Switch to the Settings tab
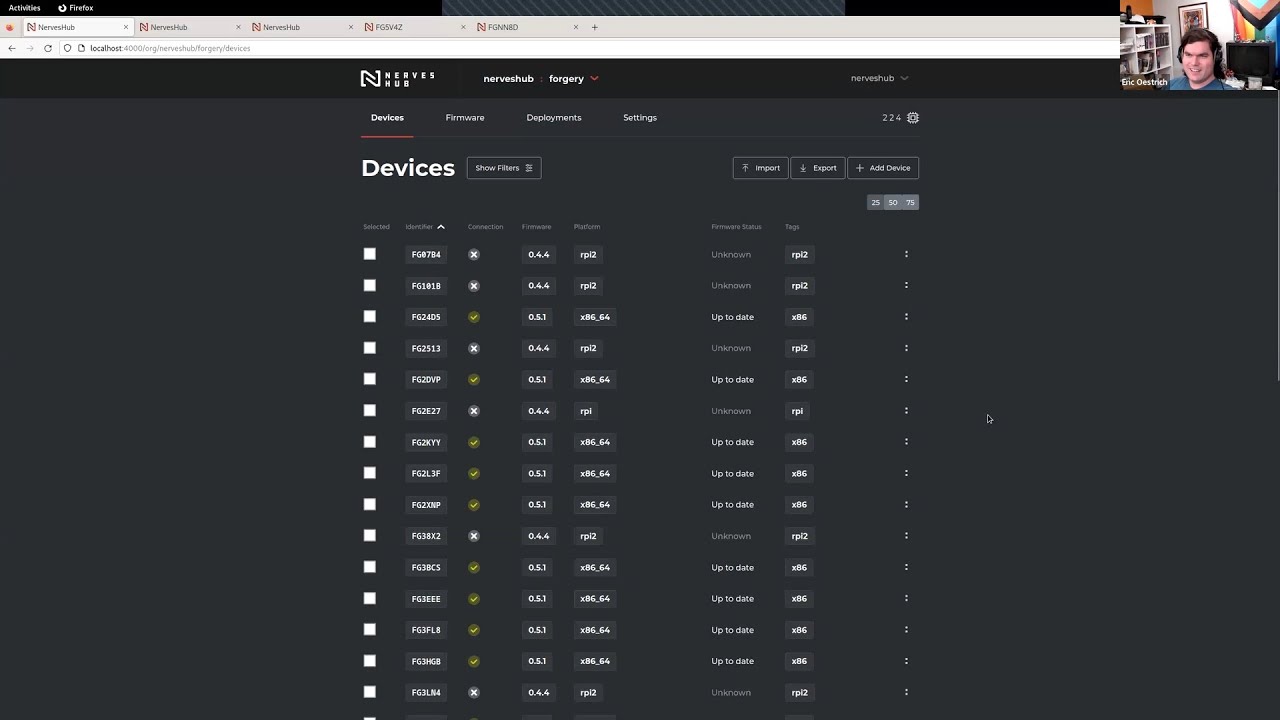 pos(640,118)
